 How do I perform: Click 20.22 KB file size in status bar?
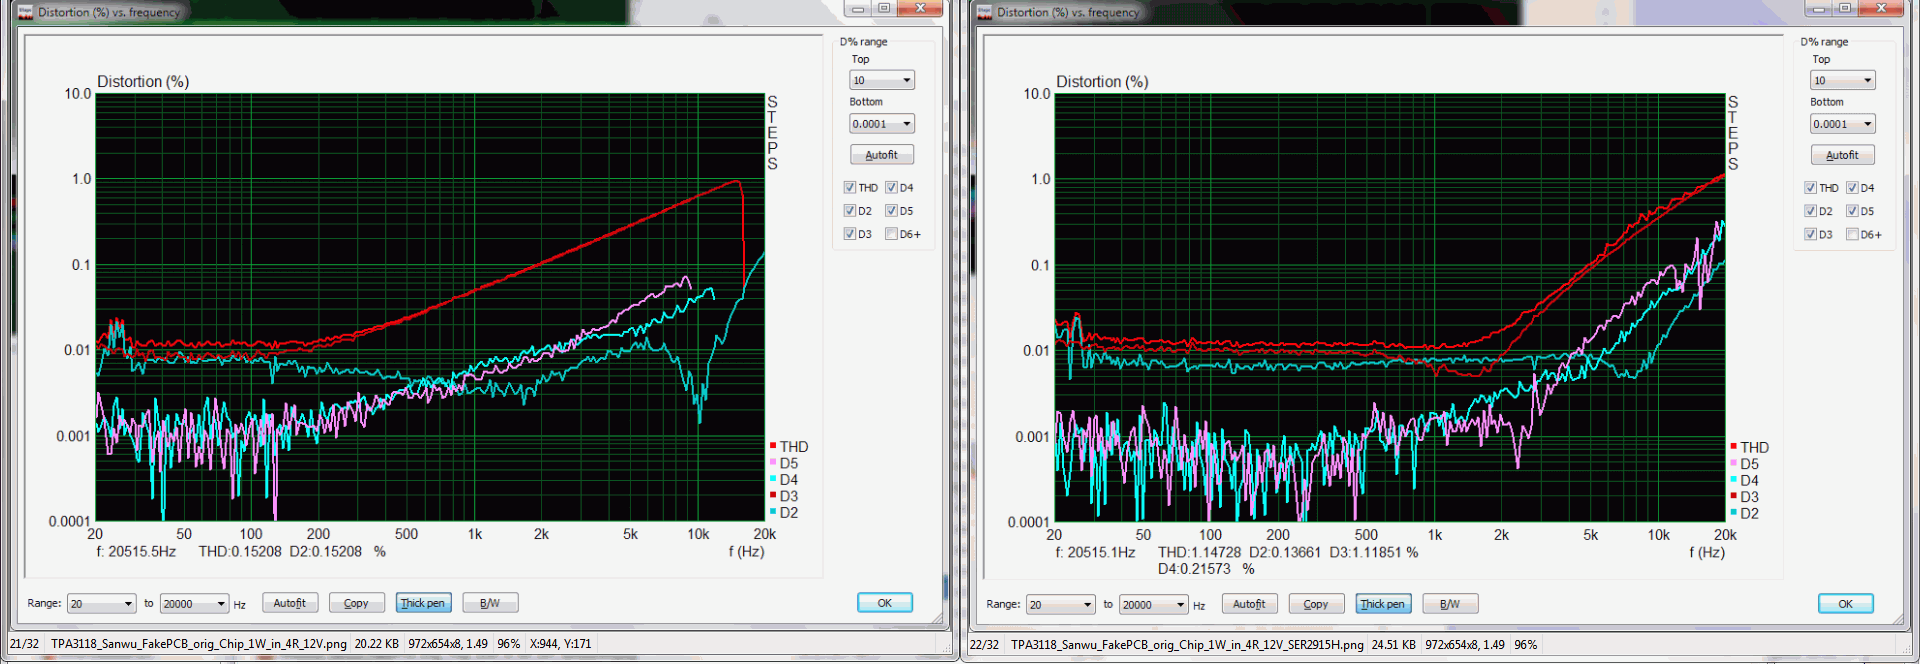click(x=377, y=644)
